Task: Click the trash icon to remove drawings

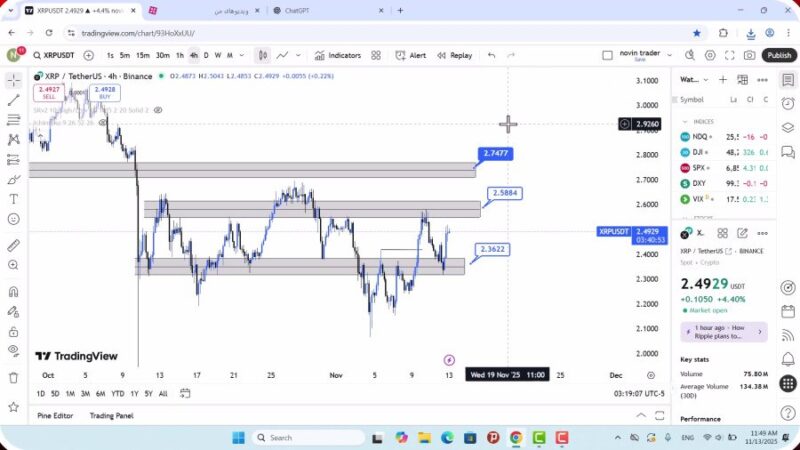Action: click(x=13, y=377)
